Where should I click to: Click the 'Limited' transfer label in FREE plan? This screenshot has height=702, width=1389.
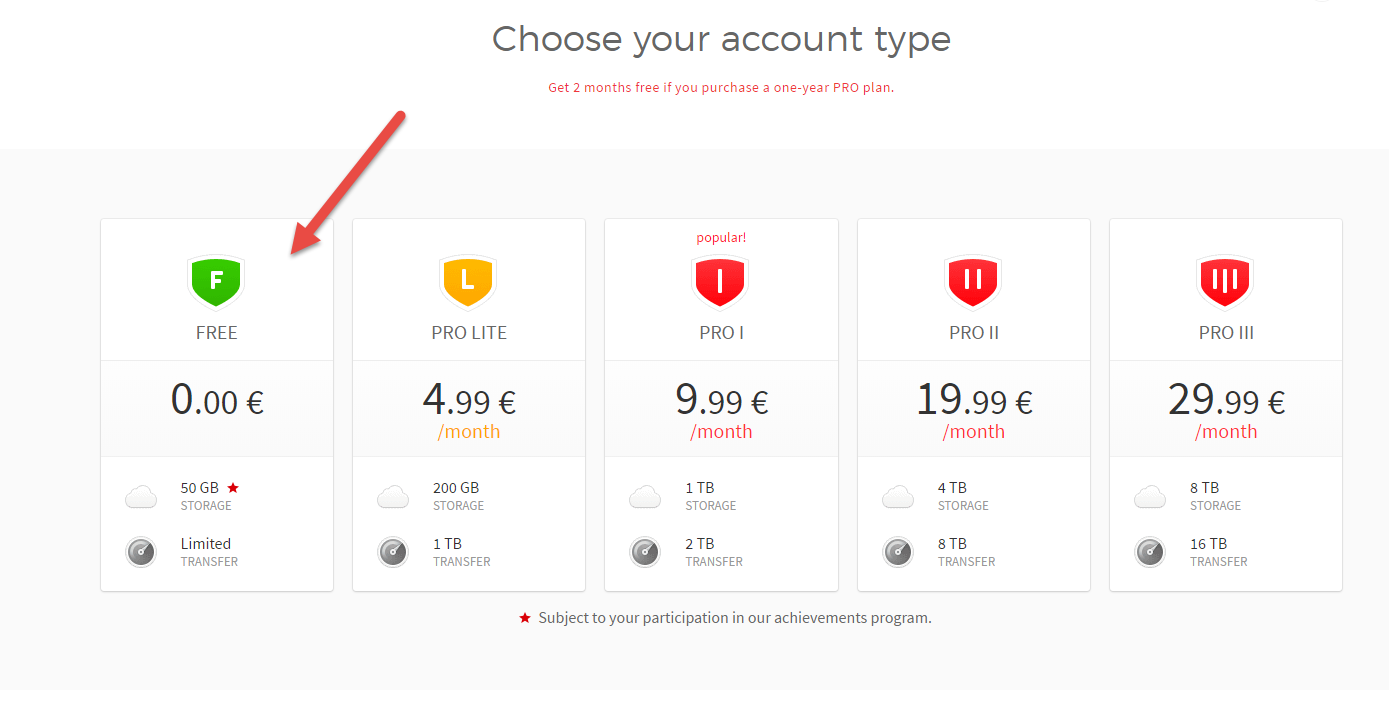(206, 544)
